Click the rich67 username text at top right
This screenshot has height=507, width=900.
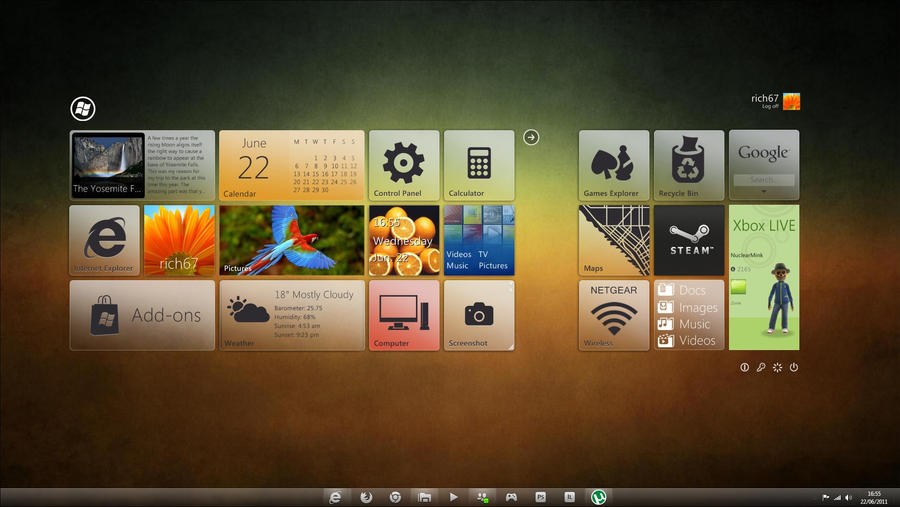pyautogui.click(x=765, y=98)
